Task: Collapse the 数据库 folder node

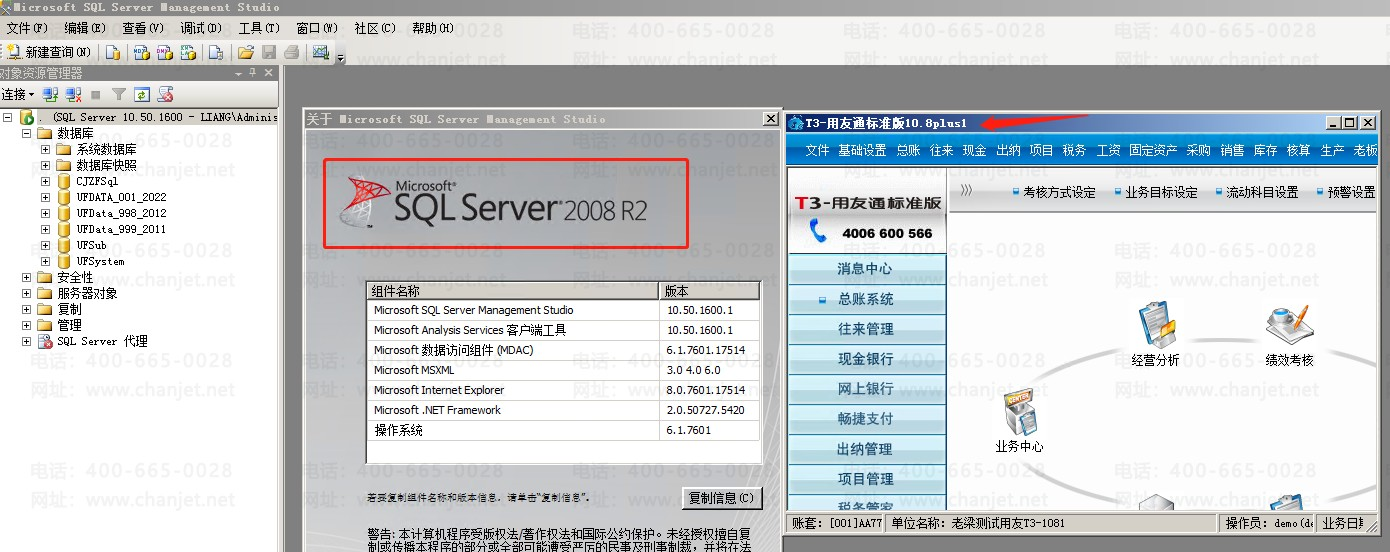Action: click(x=27, y=133)
